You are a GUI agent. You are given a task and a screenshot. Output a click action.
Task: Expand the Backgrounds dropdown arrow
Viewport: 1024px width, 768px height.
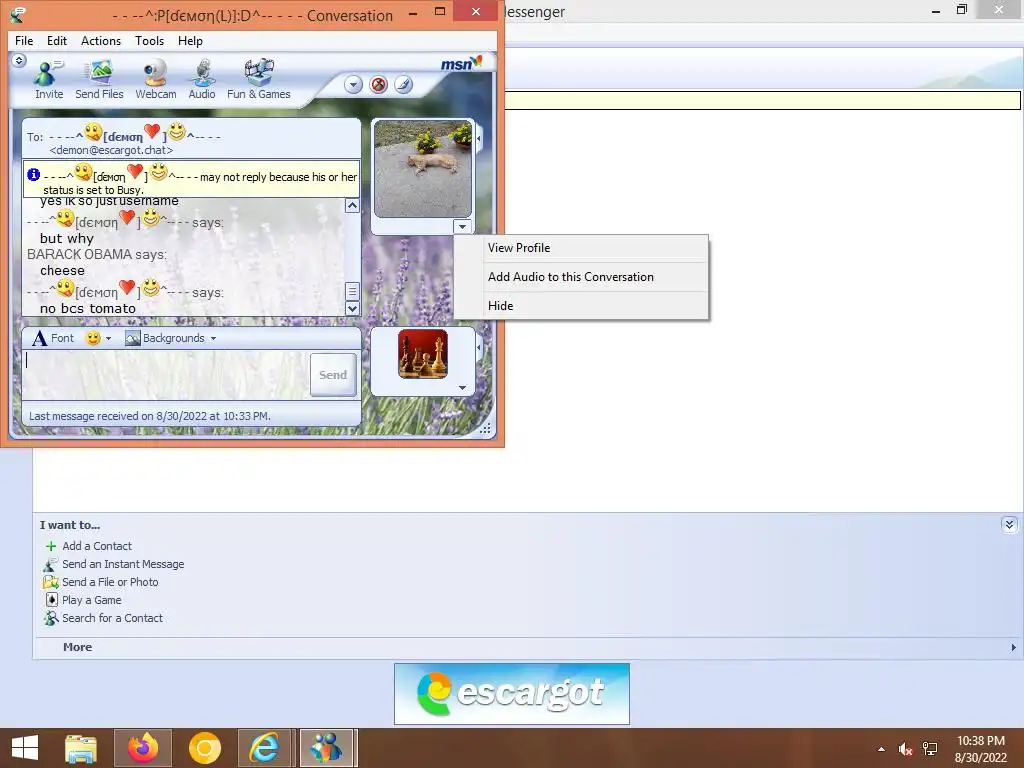(214, 338)
